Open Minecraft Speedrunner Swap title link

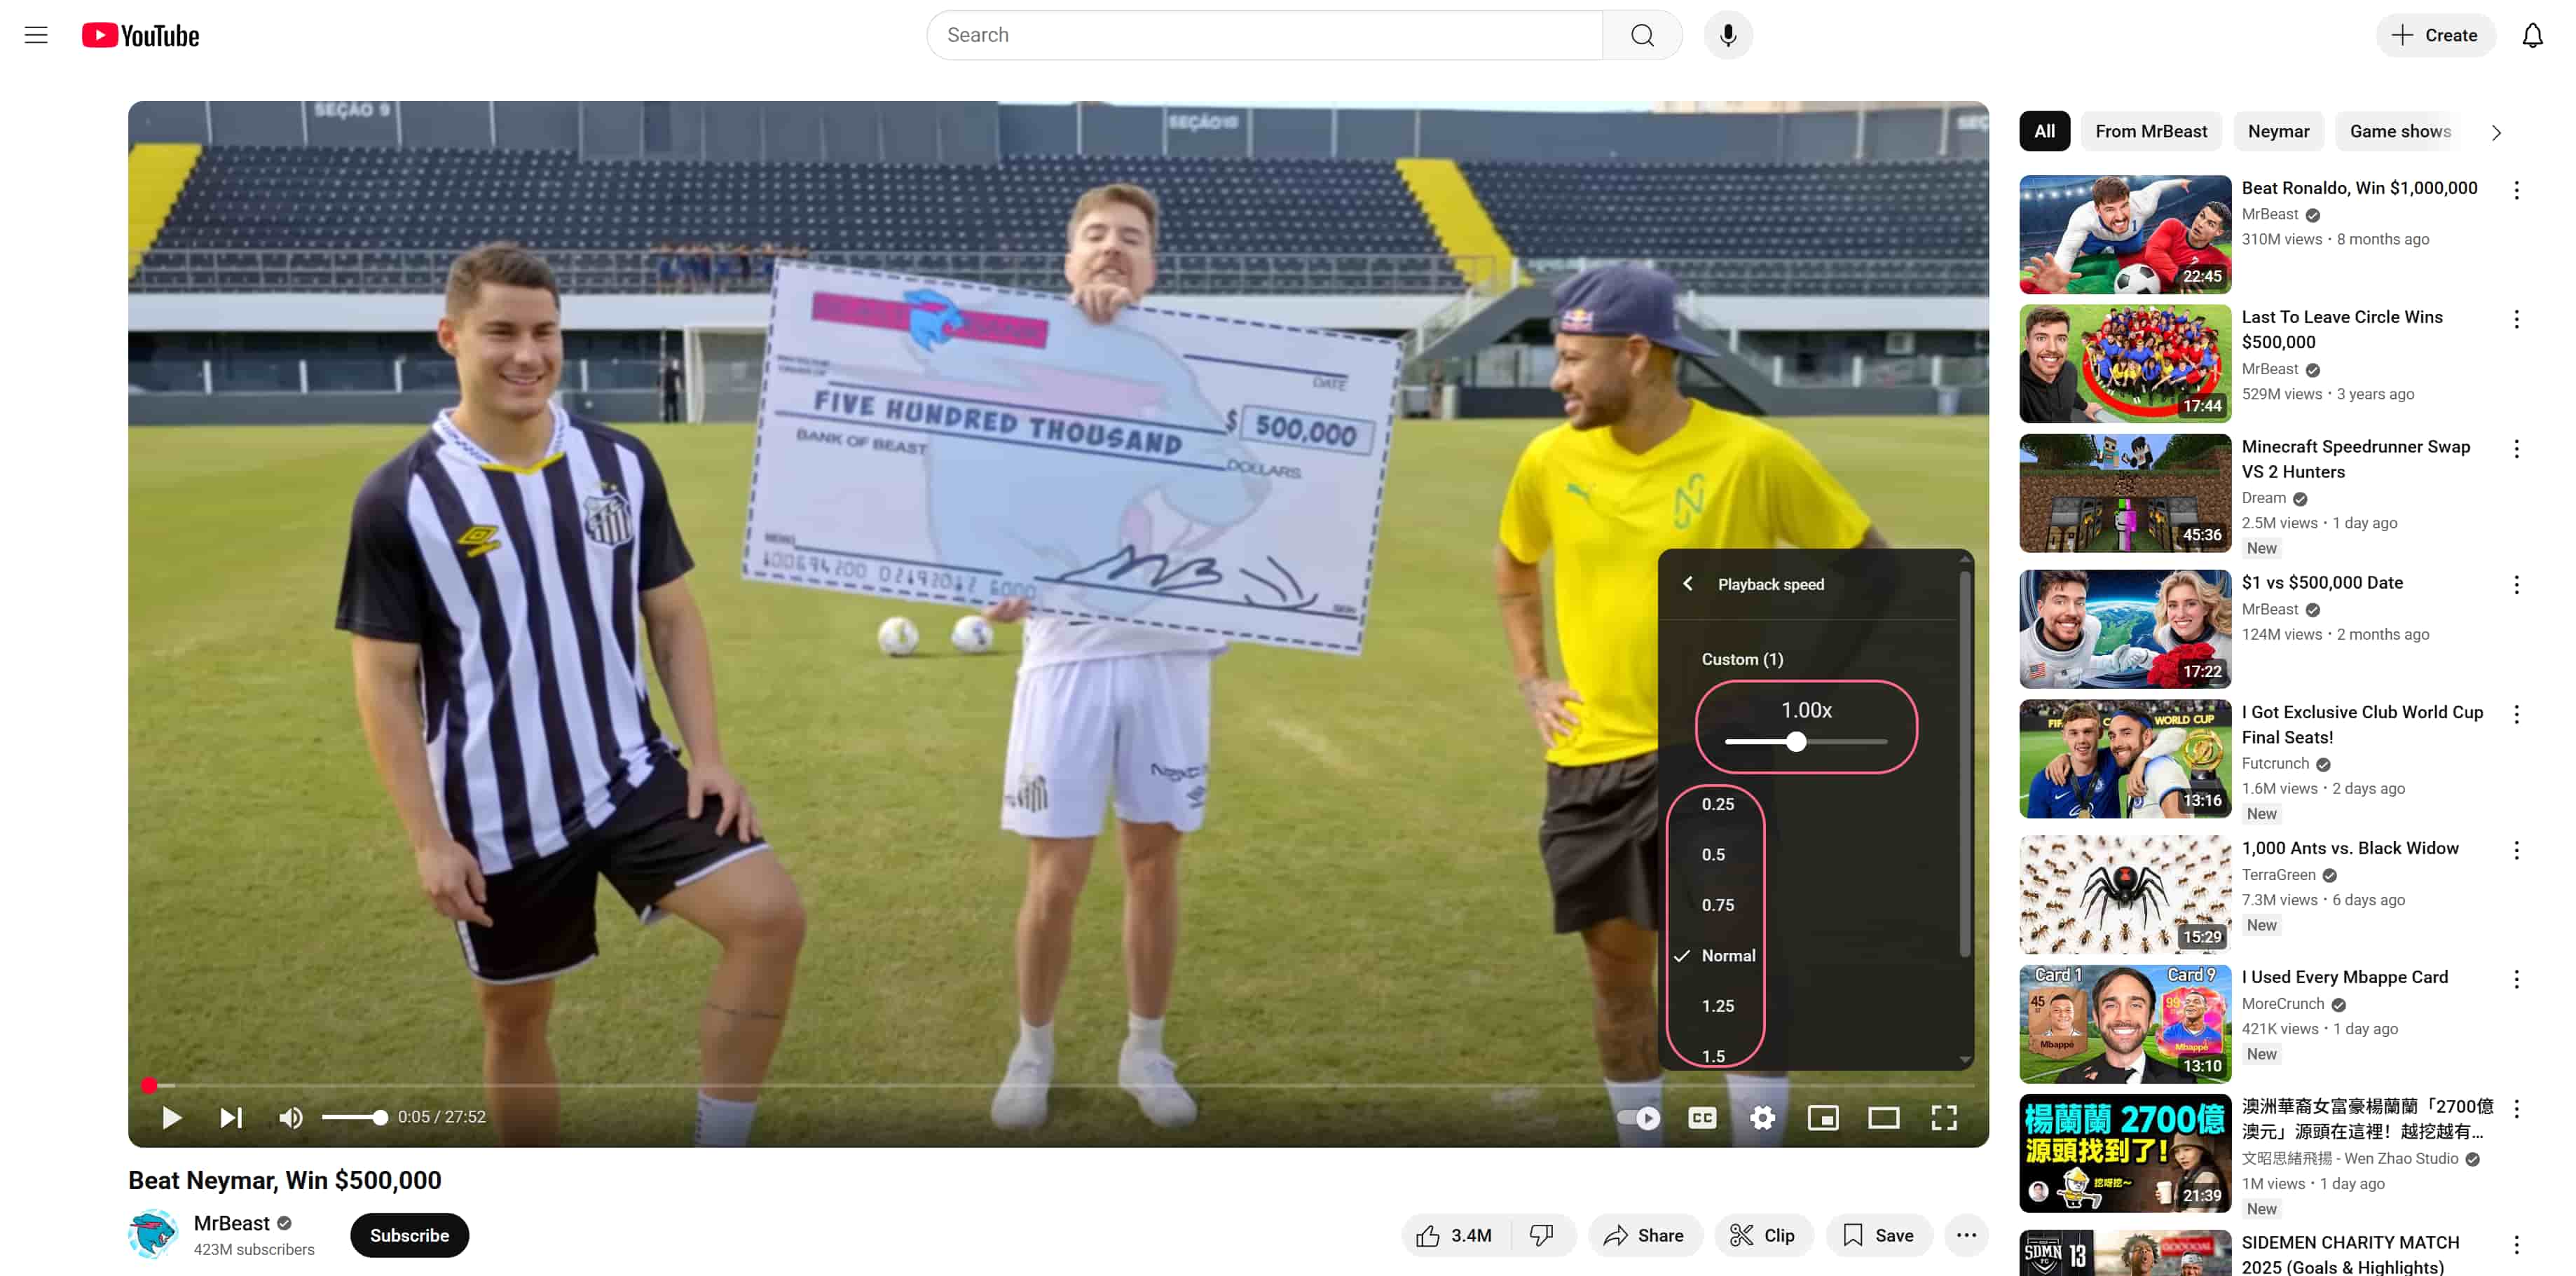coord(2355,459)
